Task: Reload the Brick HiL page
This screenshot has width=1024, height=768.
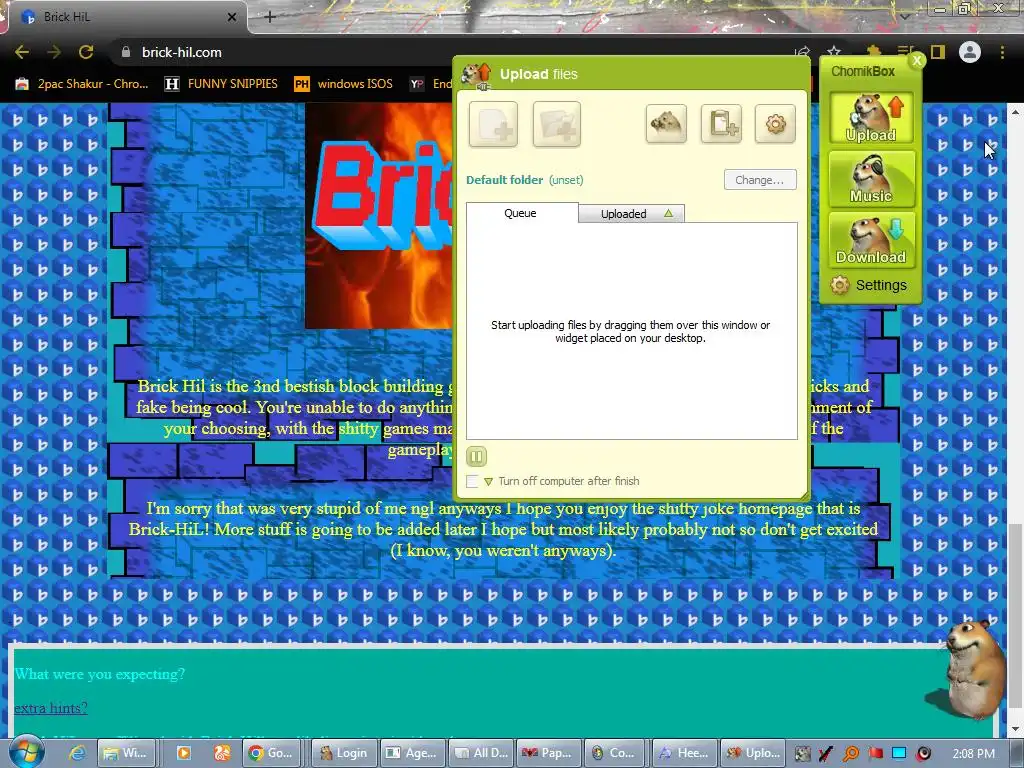Action: click(86, 52)
